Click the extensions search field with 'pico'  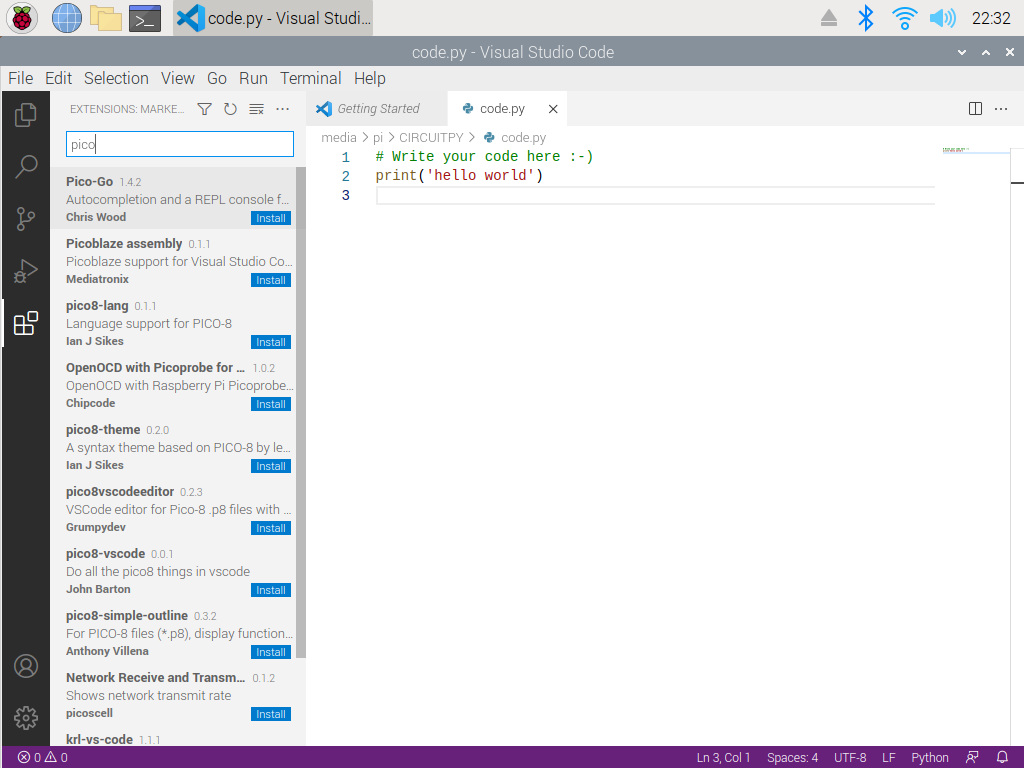[x=180, y=144]
